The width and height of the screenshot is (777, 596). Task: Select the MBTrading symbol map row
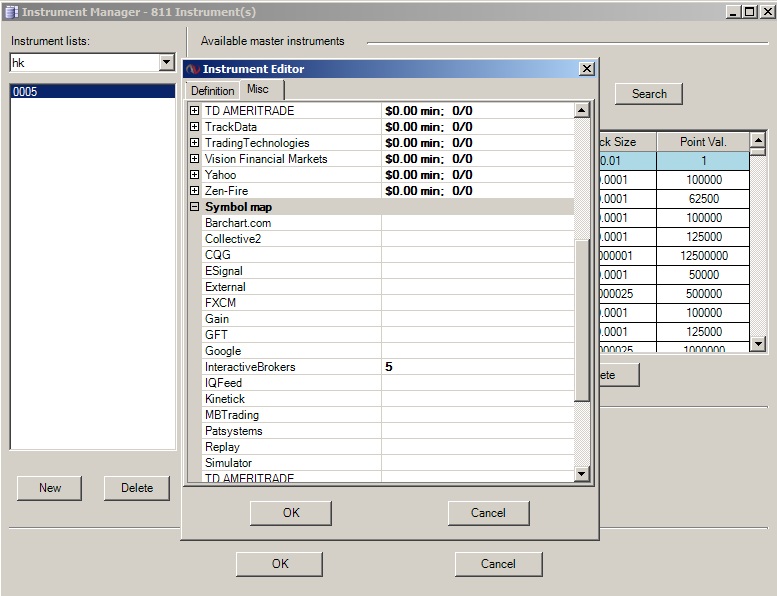[388, 415]
